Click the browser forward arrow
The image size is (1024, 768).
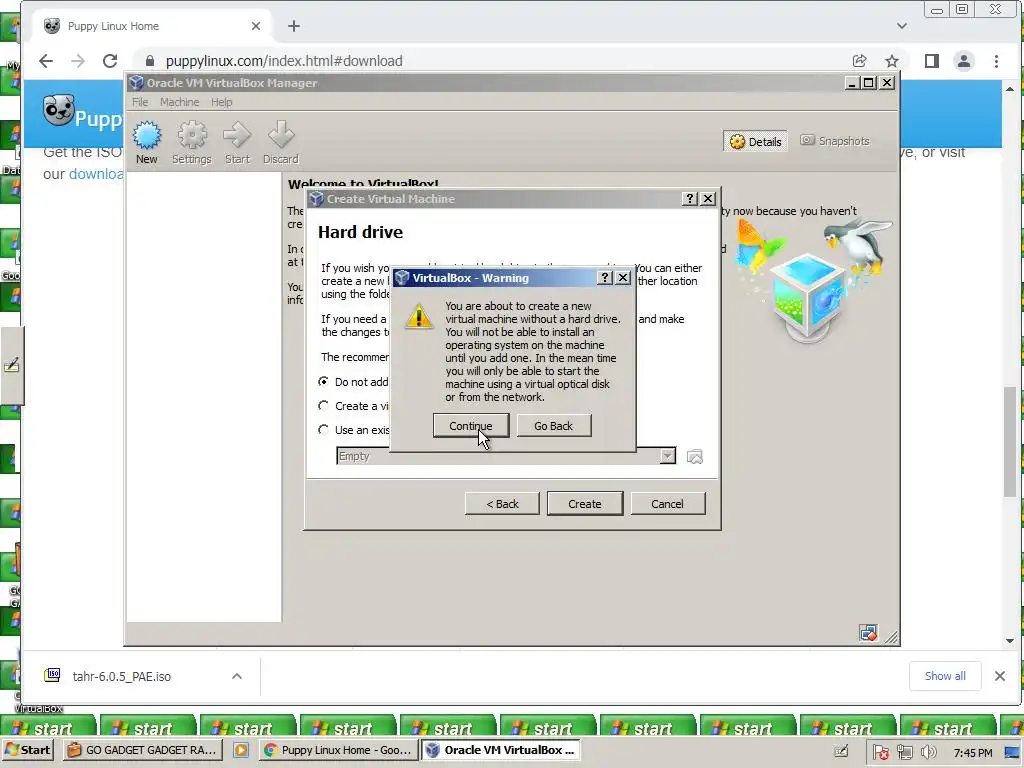(78, 61)
